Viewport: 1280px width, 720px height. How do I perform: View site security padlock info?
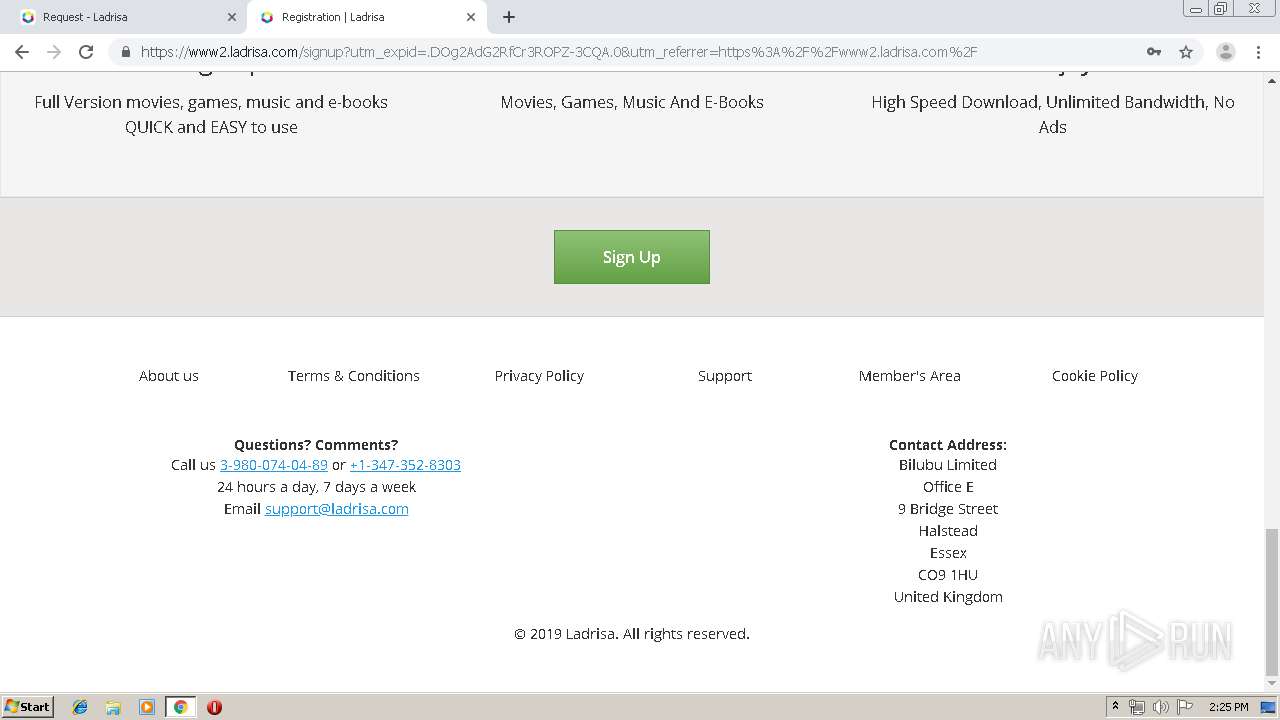pos(125,52)
